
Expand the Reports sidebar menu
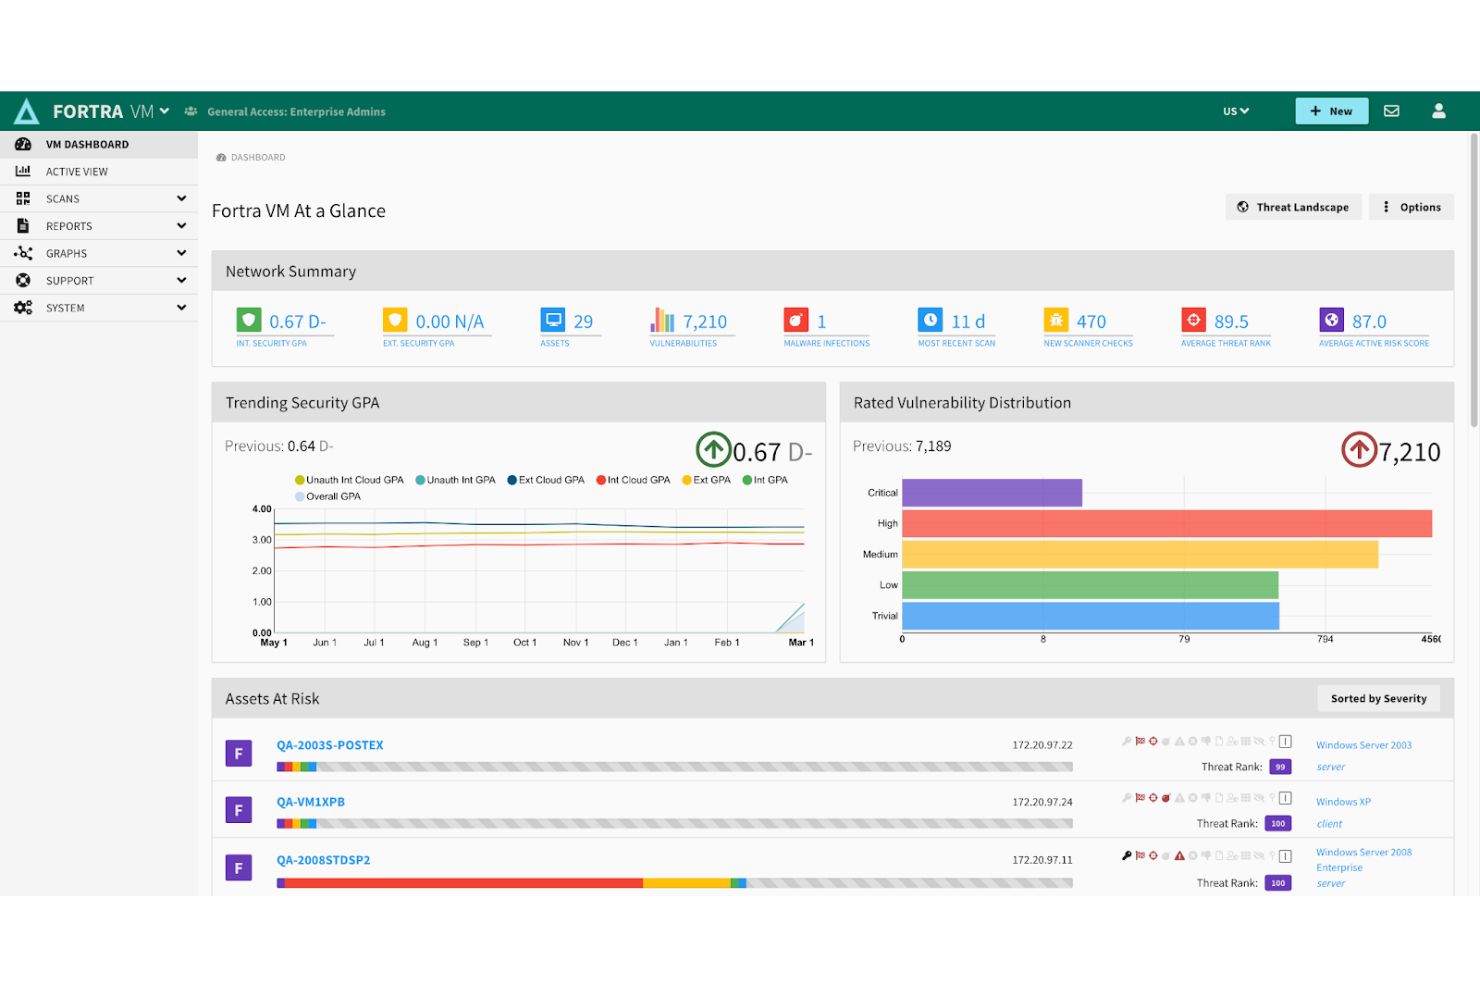pyautogui.click(x=98, y=226)
